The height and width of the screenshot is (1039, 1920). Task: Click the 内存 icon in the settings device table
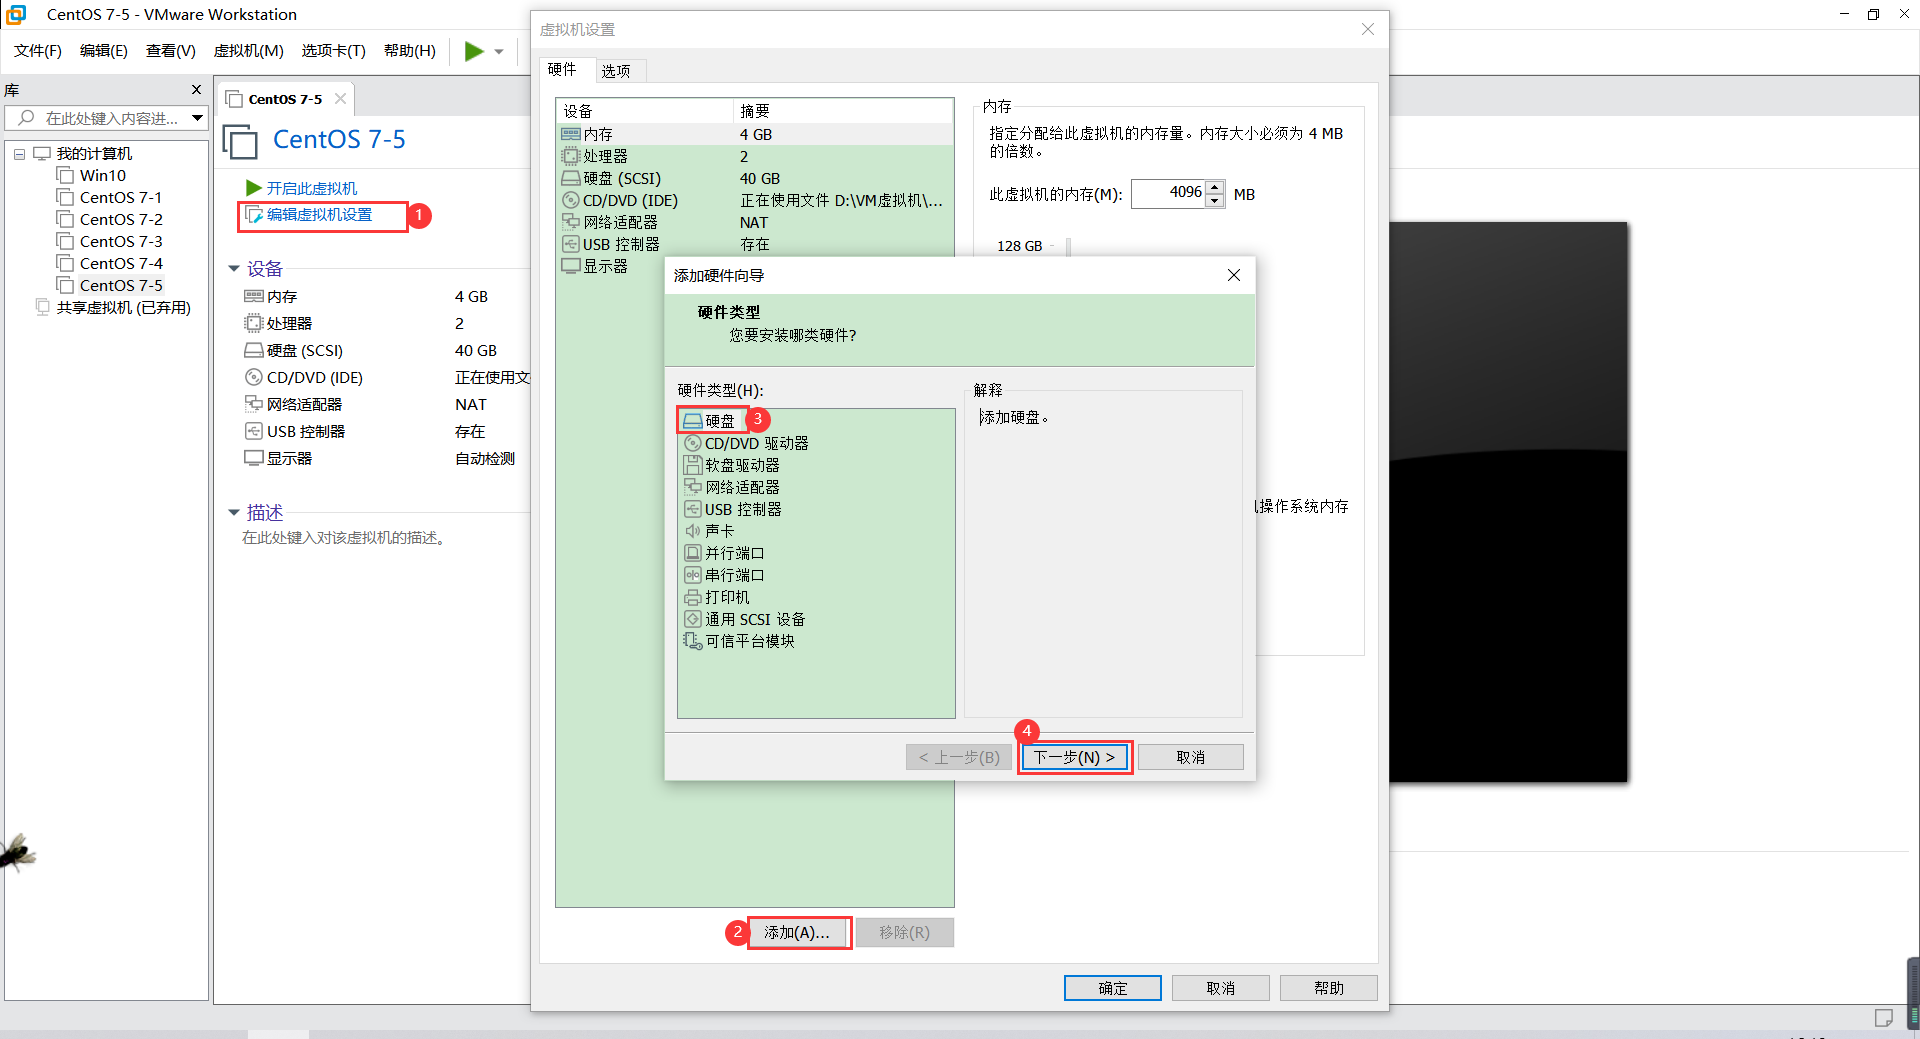(571, 134)
